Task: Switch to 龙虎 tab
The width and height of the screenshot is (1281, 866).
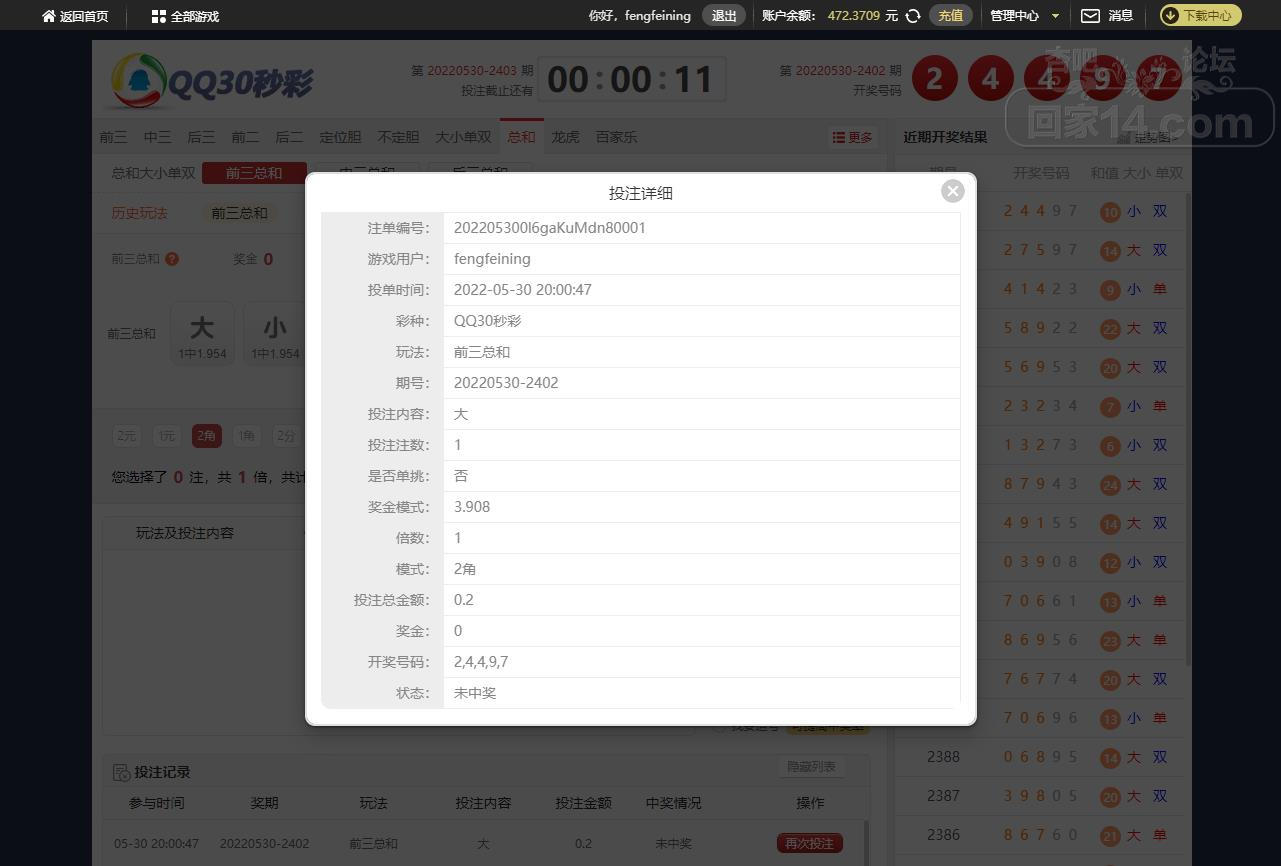Action: point(565,137)
